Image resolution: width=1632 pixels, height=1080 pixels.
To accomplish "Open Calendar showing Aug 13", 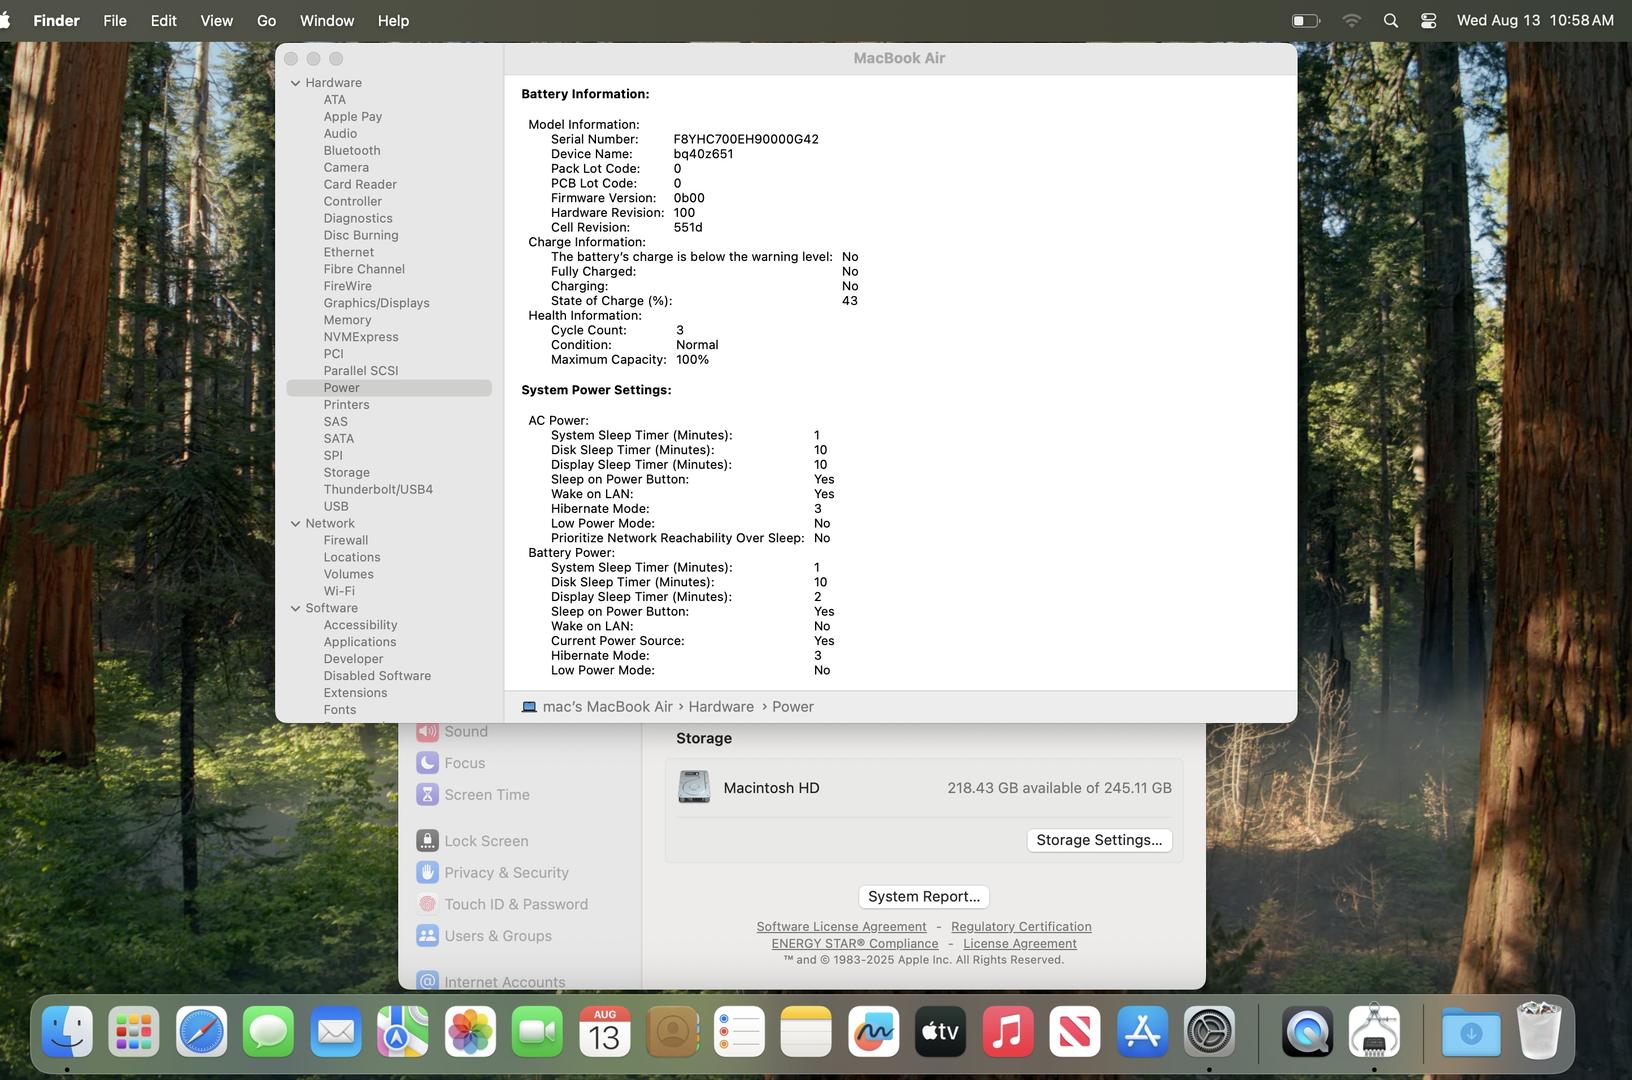I will pos(605,1031).
